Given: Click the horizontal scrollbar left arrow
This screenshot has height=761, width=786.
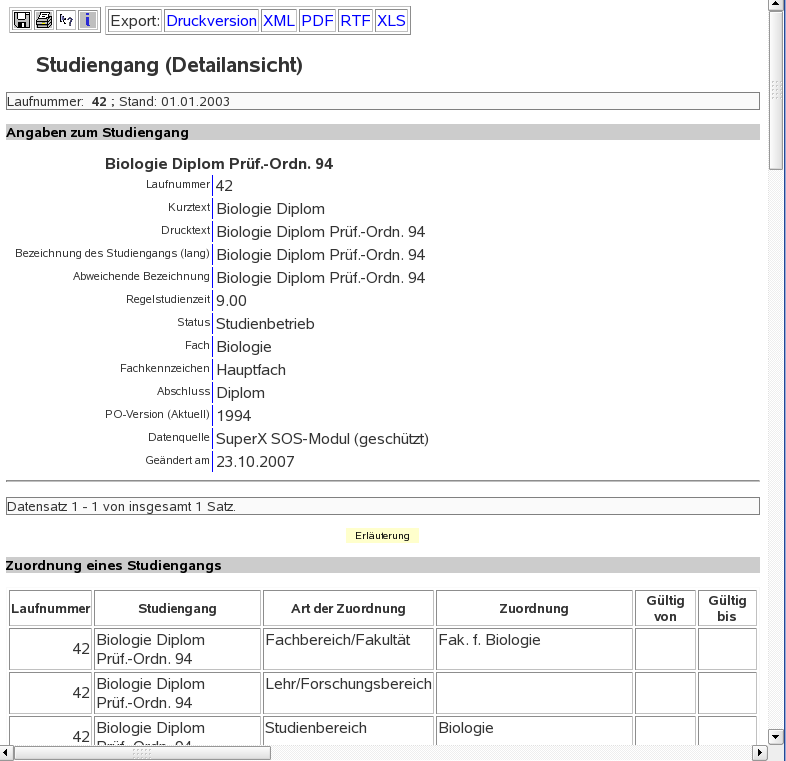Looking at the screenshot, I should 6,752.
